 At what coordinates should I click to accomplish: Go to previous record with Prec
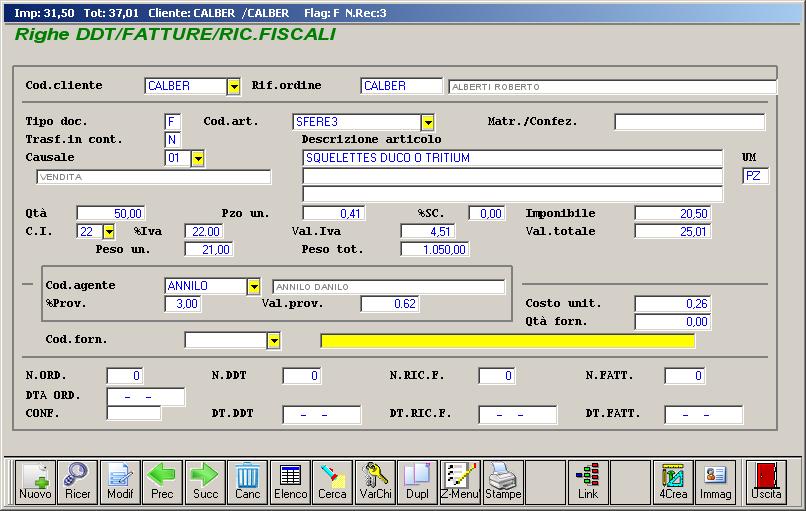pyautogui.click(x=162, y=482)
